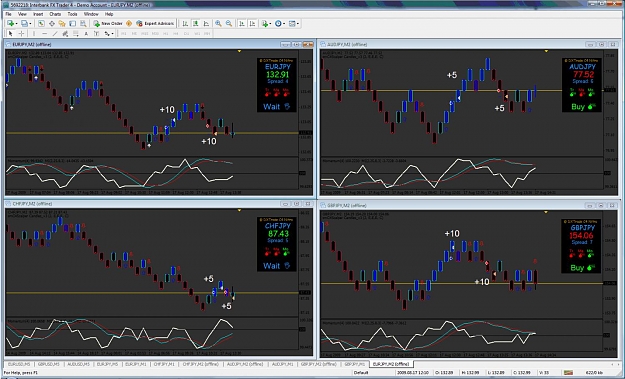Select the Crosshair tool
The image size is (625, 379).
pyautogui.click(x=21, y=33)
